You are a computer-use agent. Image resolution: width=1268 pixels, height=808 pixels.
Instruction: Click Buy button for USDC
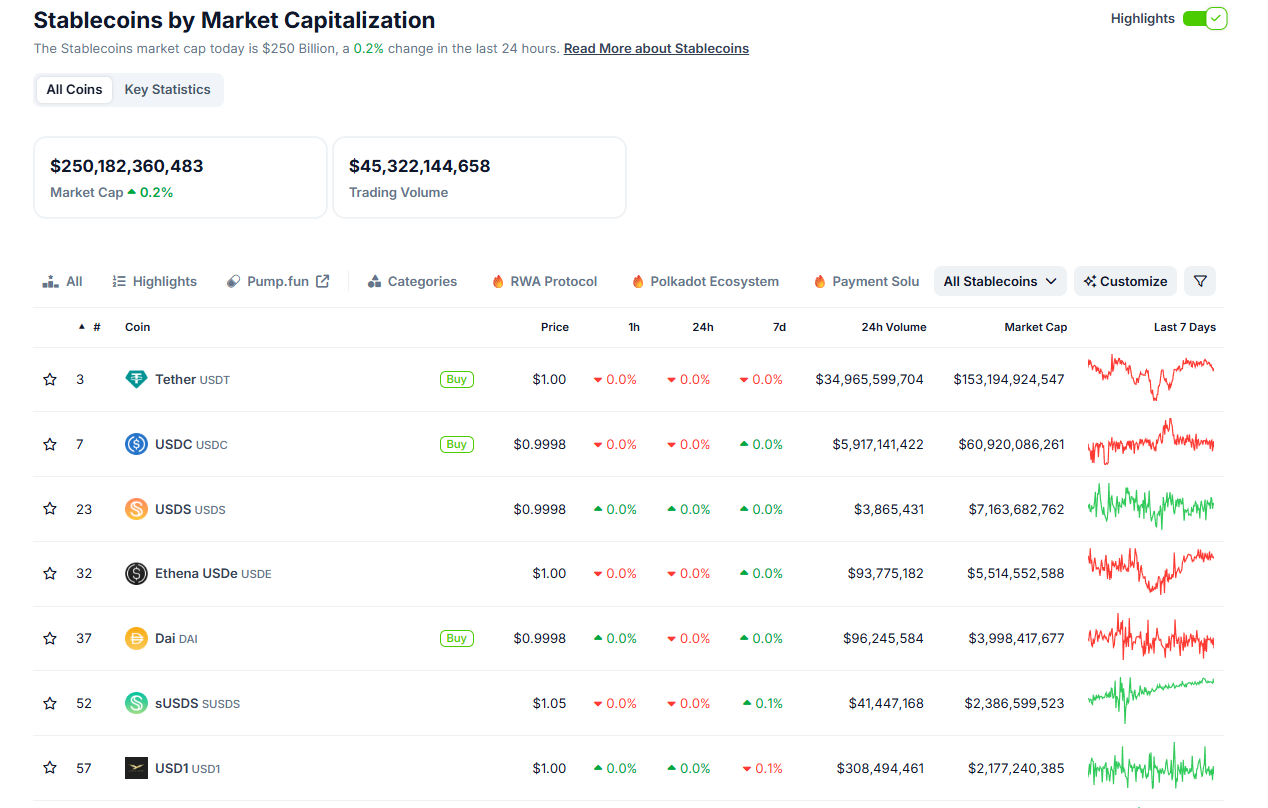[457, 444]
